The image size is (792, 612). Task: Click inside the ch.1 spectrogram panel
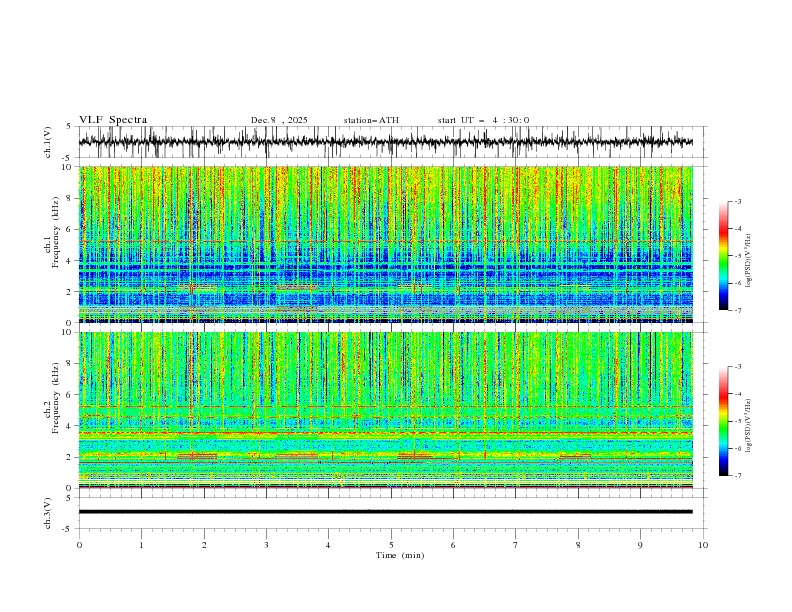coord(385,244)
